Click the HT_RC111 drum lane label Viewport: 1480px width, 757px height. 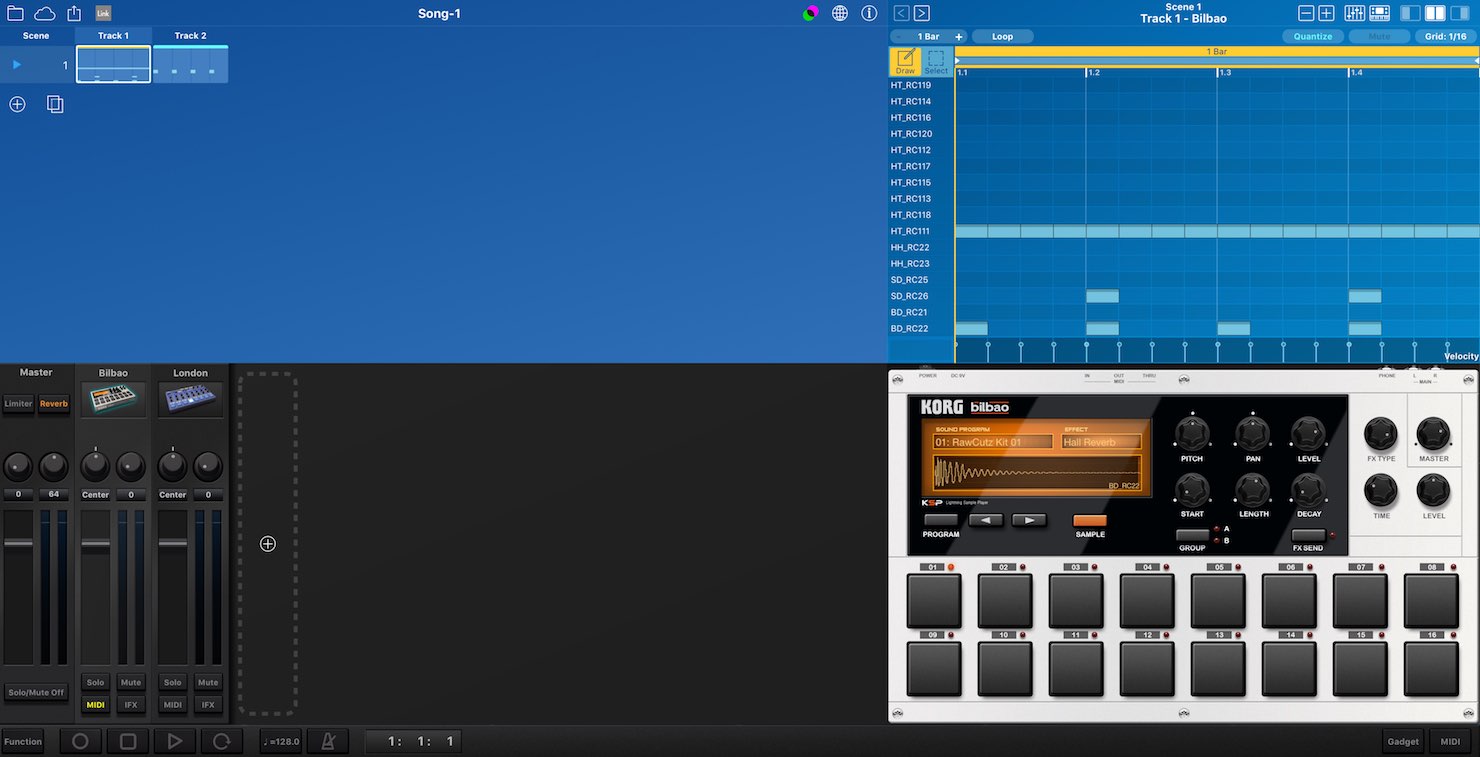910,231
